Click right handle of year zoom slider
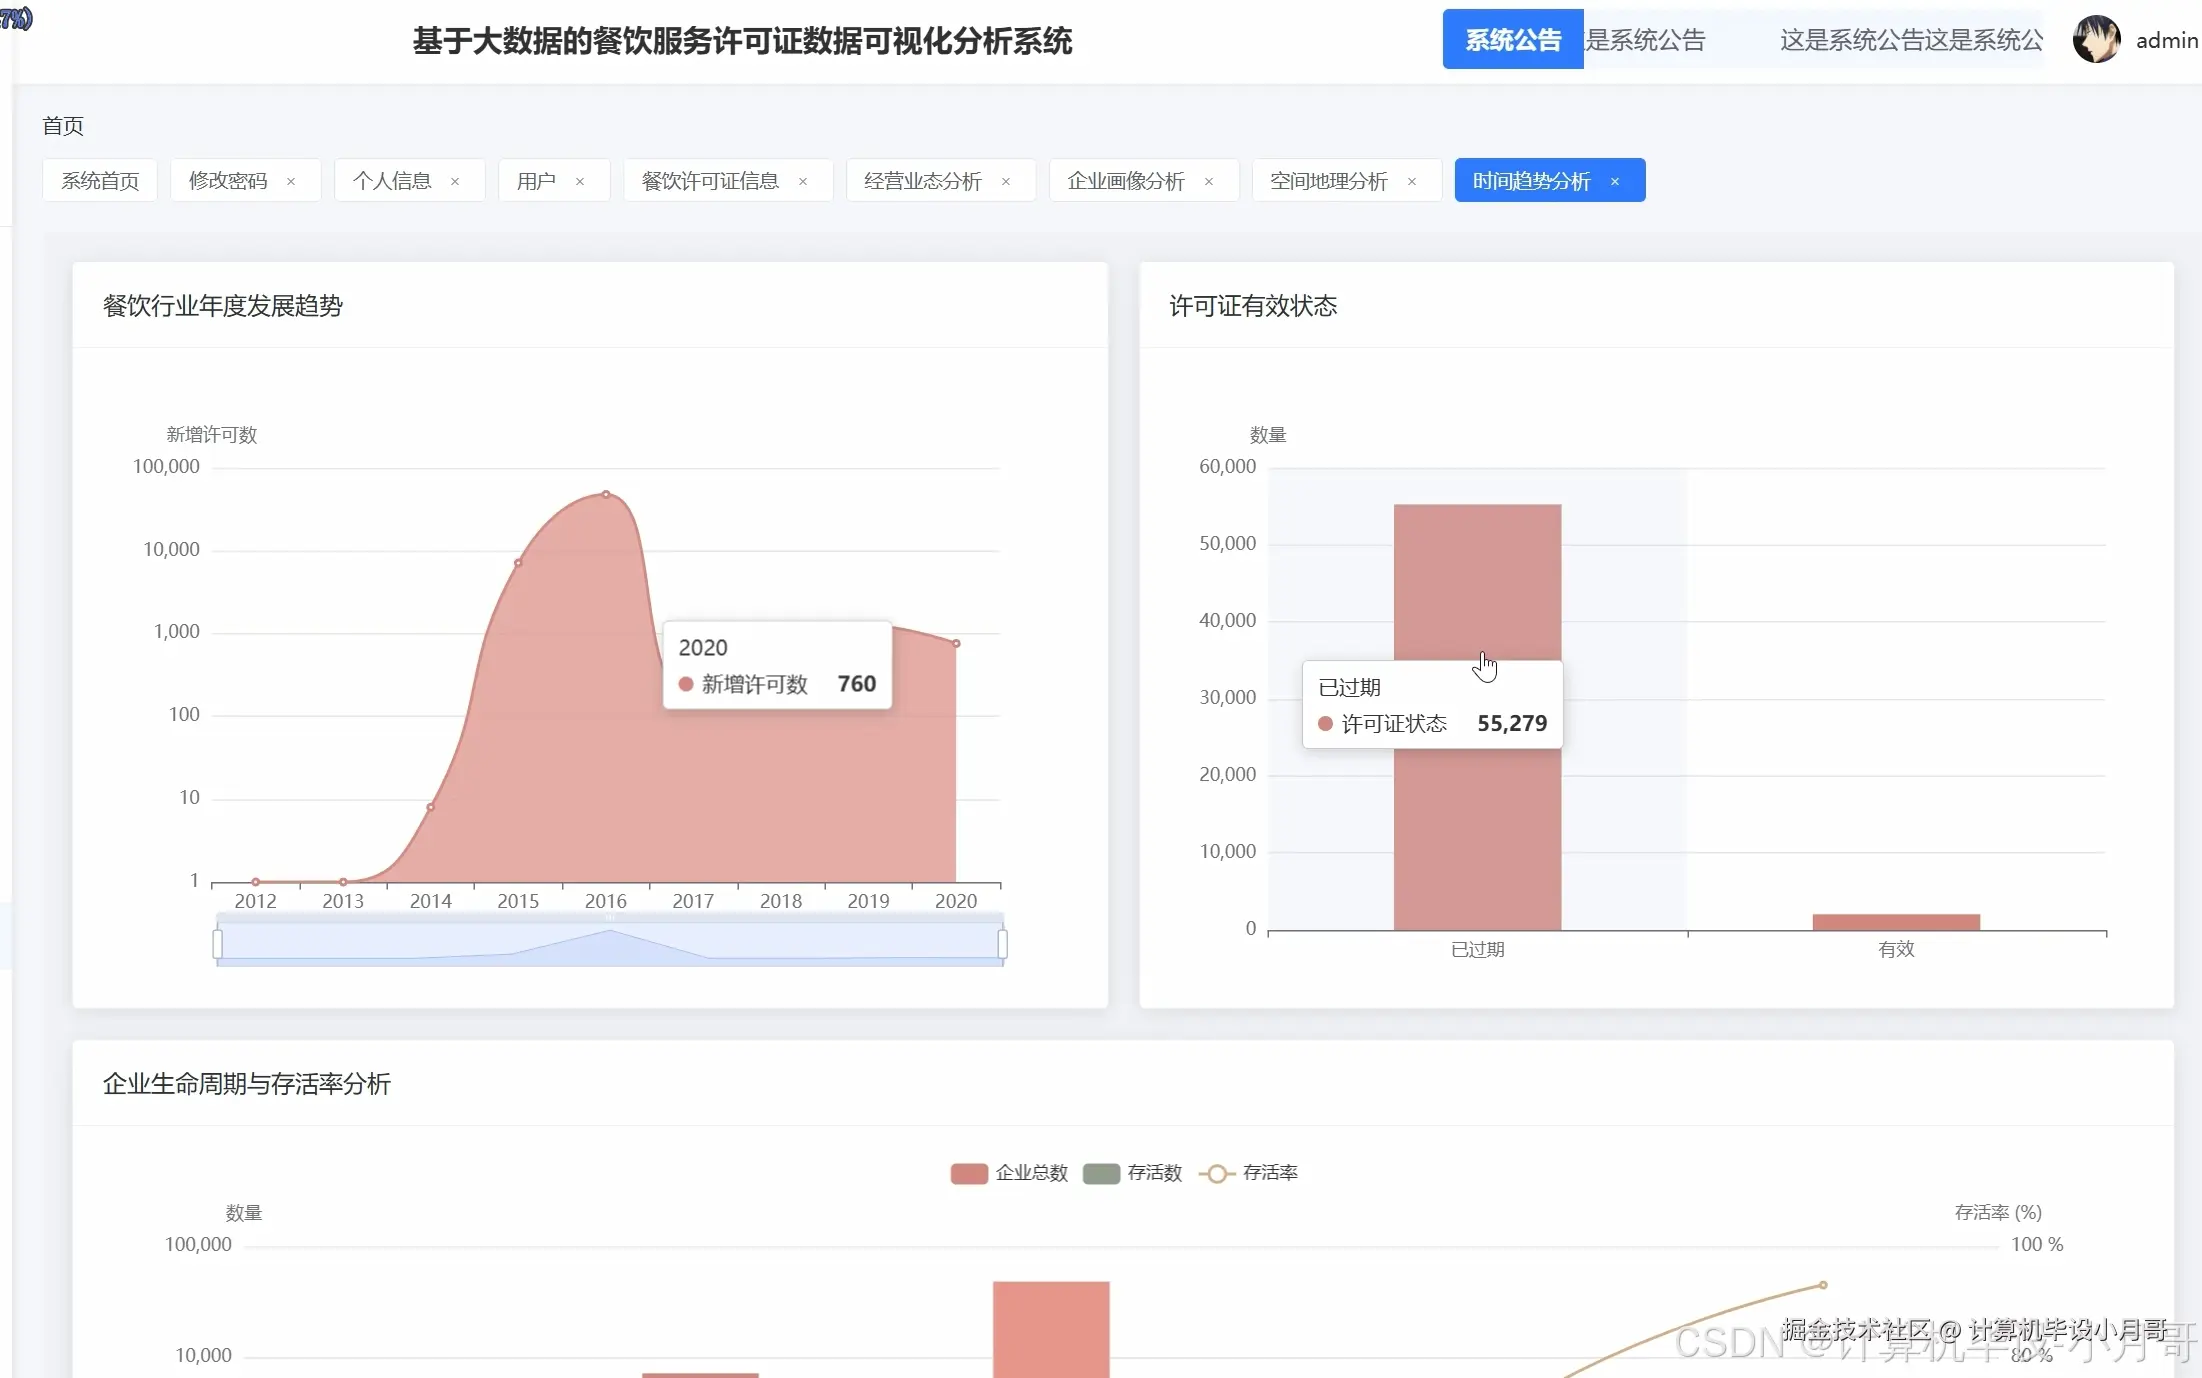 1002,944
